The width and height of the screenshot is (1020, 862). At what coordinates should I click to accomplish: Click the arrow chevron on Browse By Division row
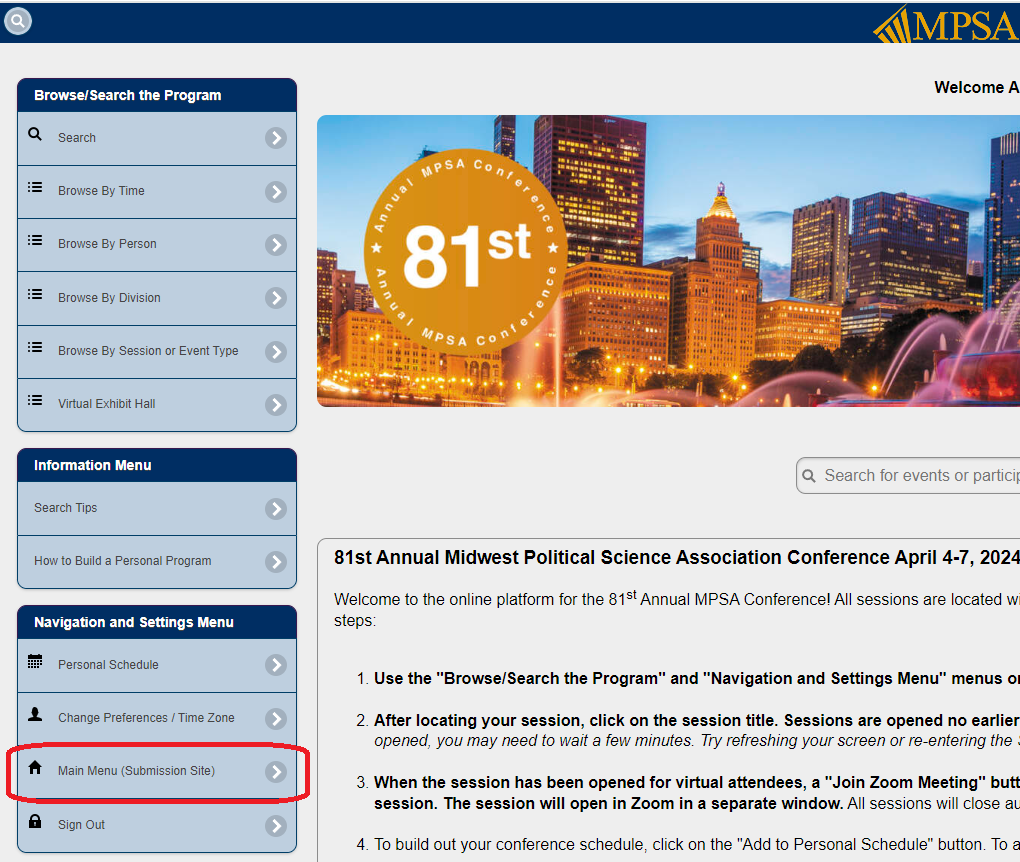[276, 298]
